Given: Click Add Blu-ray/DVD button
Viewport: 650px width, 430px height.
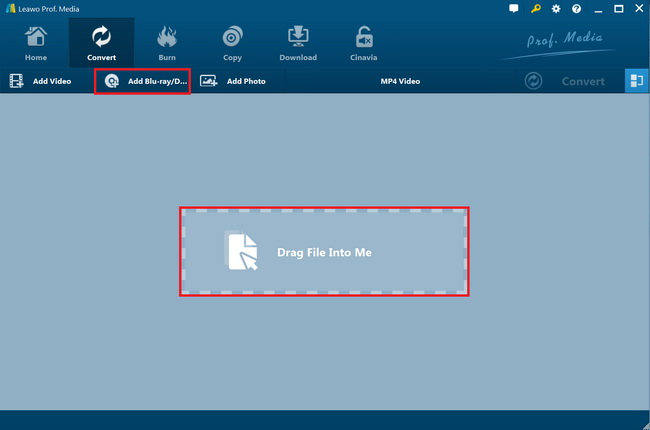Looking at the screenshot, I should pyautogui.click(x=143, y=81).
